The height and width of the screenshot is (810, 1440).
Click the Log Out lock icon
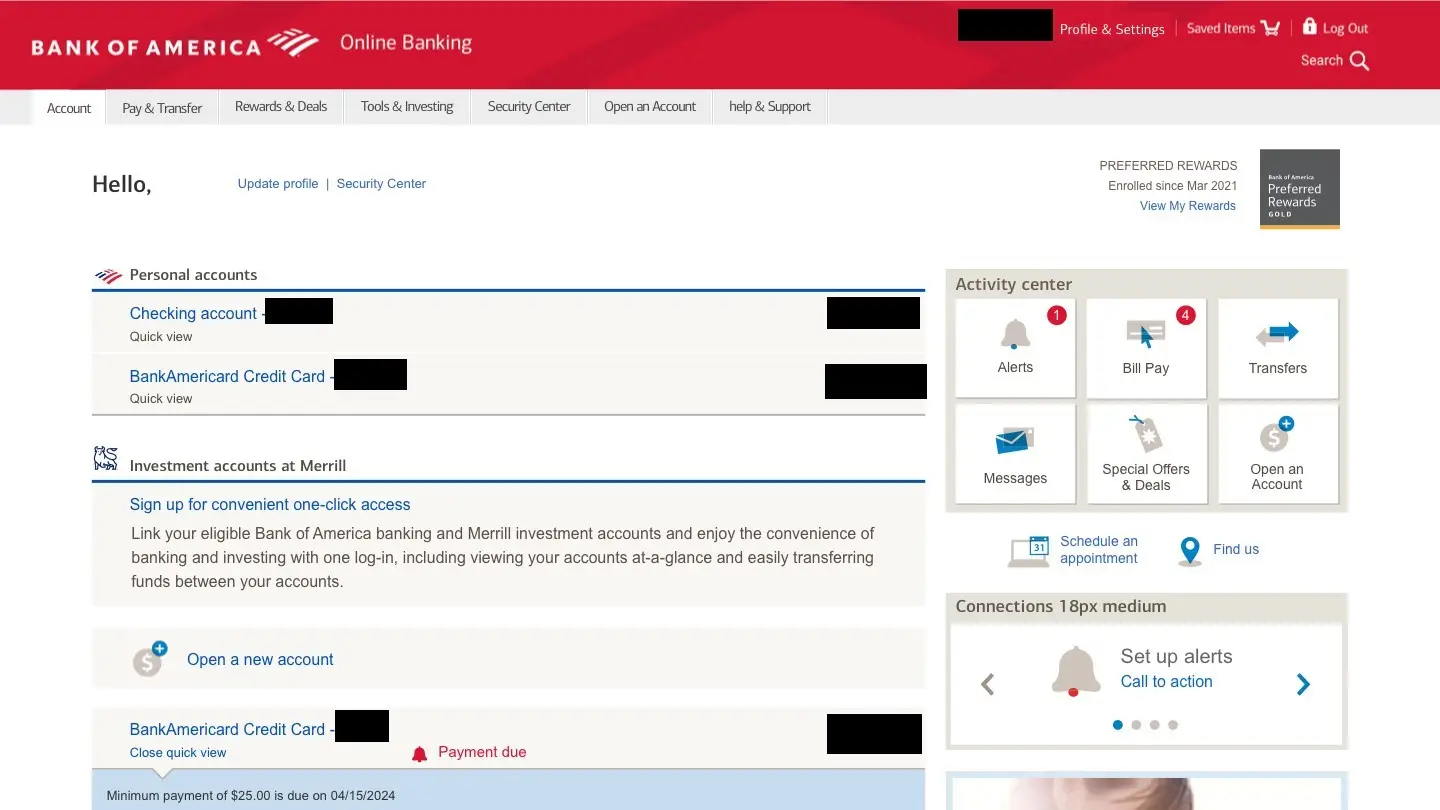(x=1309, y=27)
